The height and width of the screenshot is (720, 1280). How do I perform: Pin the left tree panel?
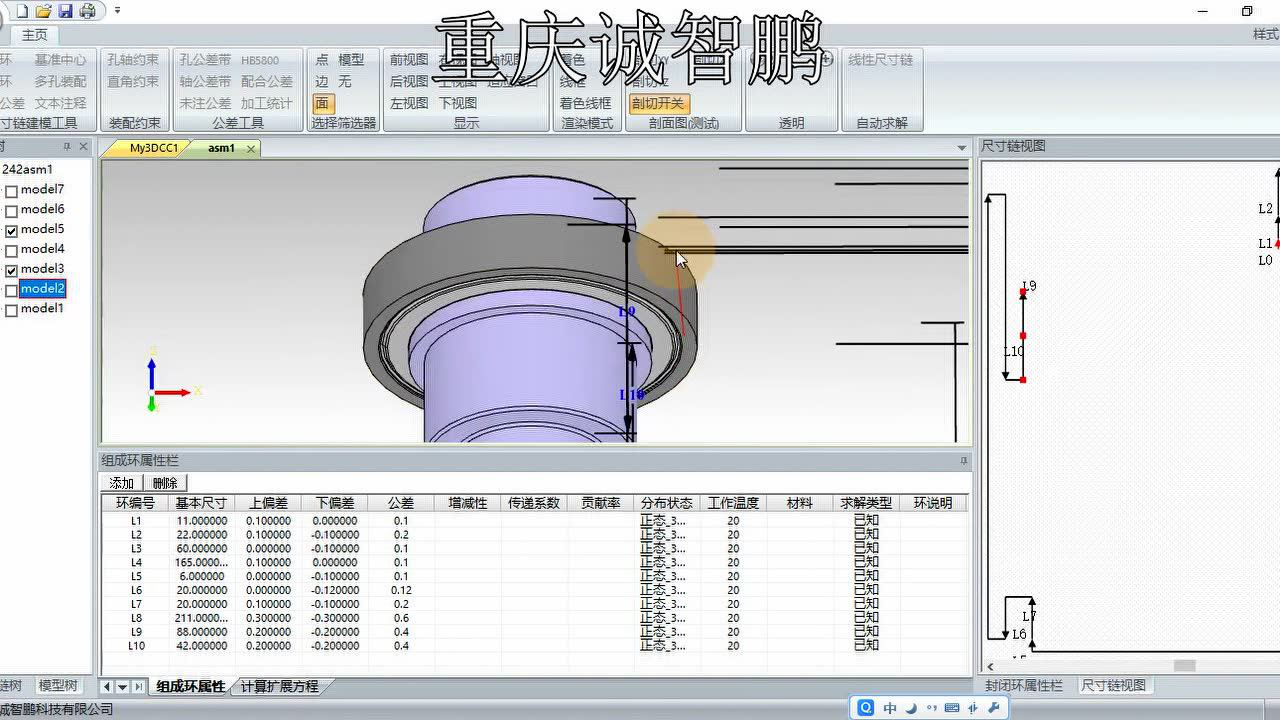click(67, 147)
